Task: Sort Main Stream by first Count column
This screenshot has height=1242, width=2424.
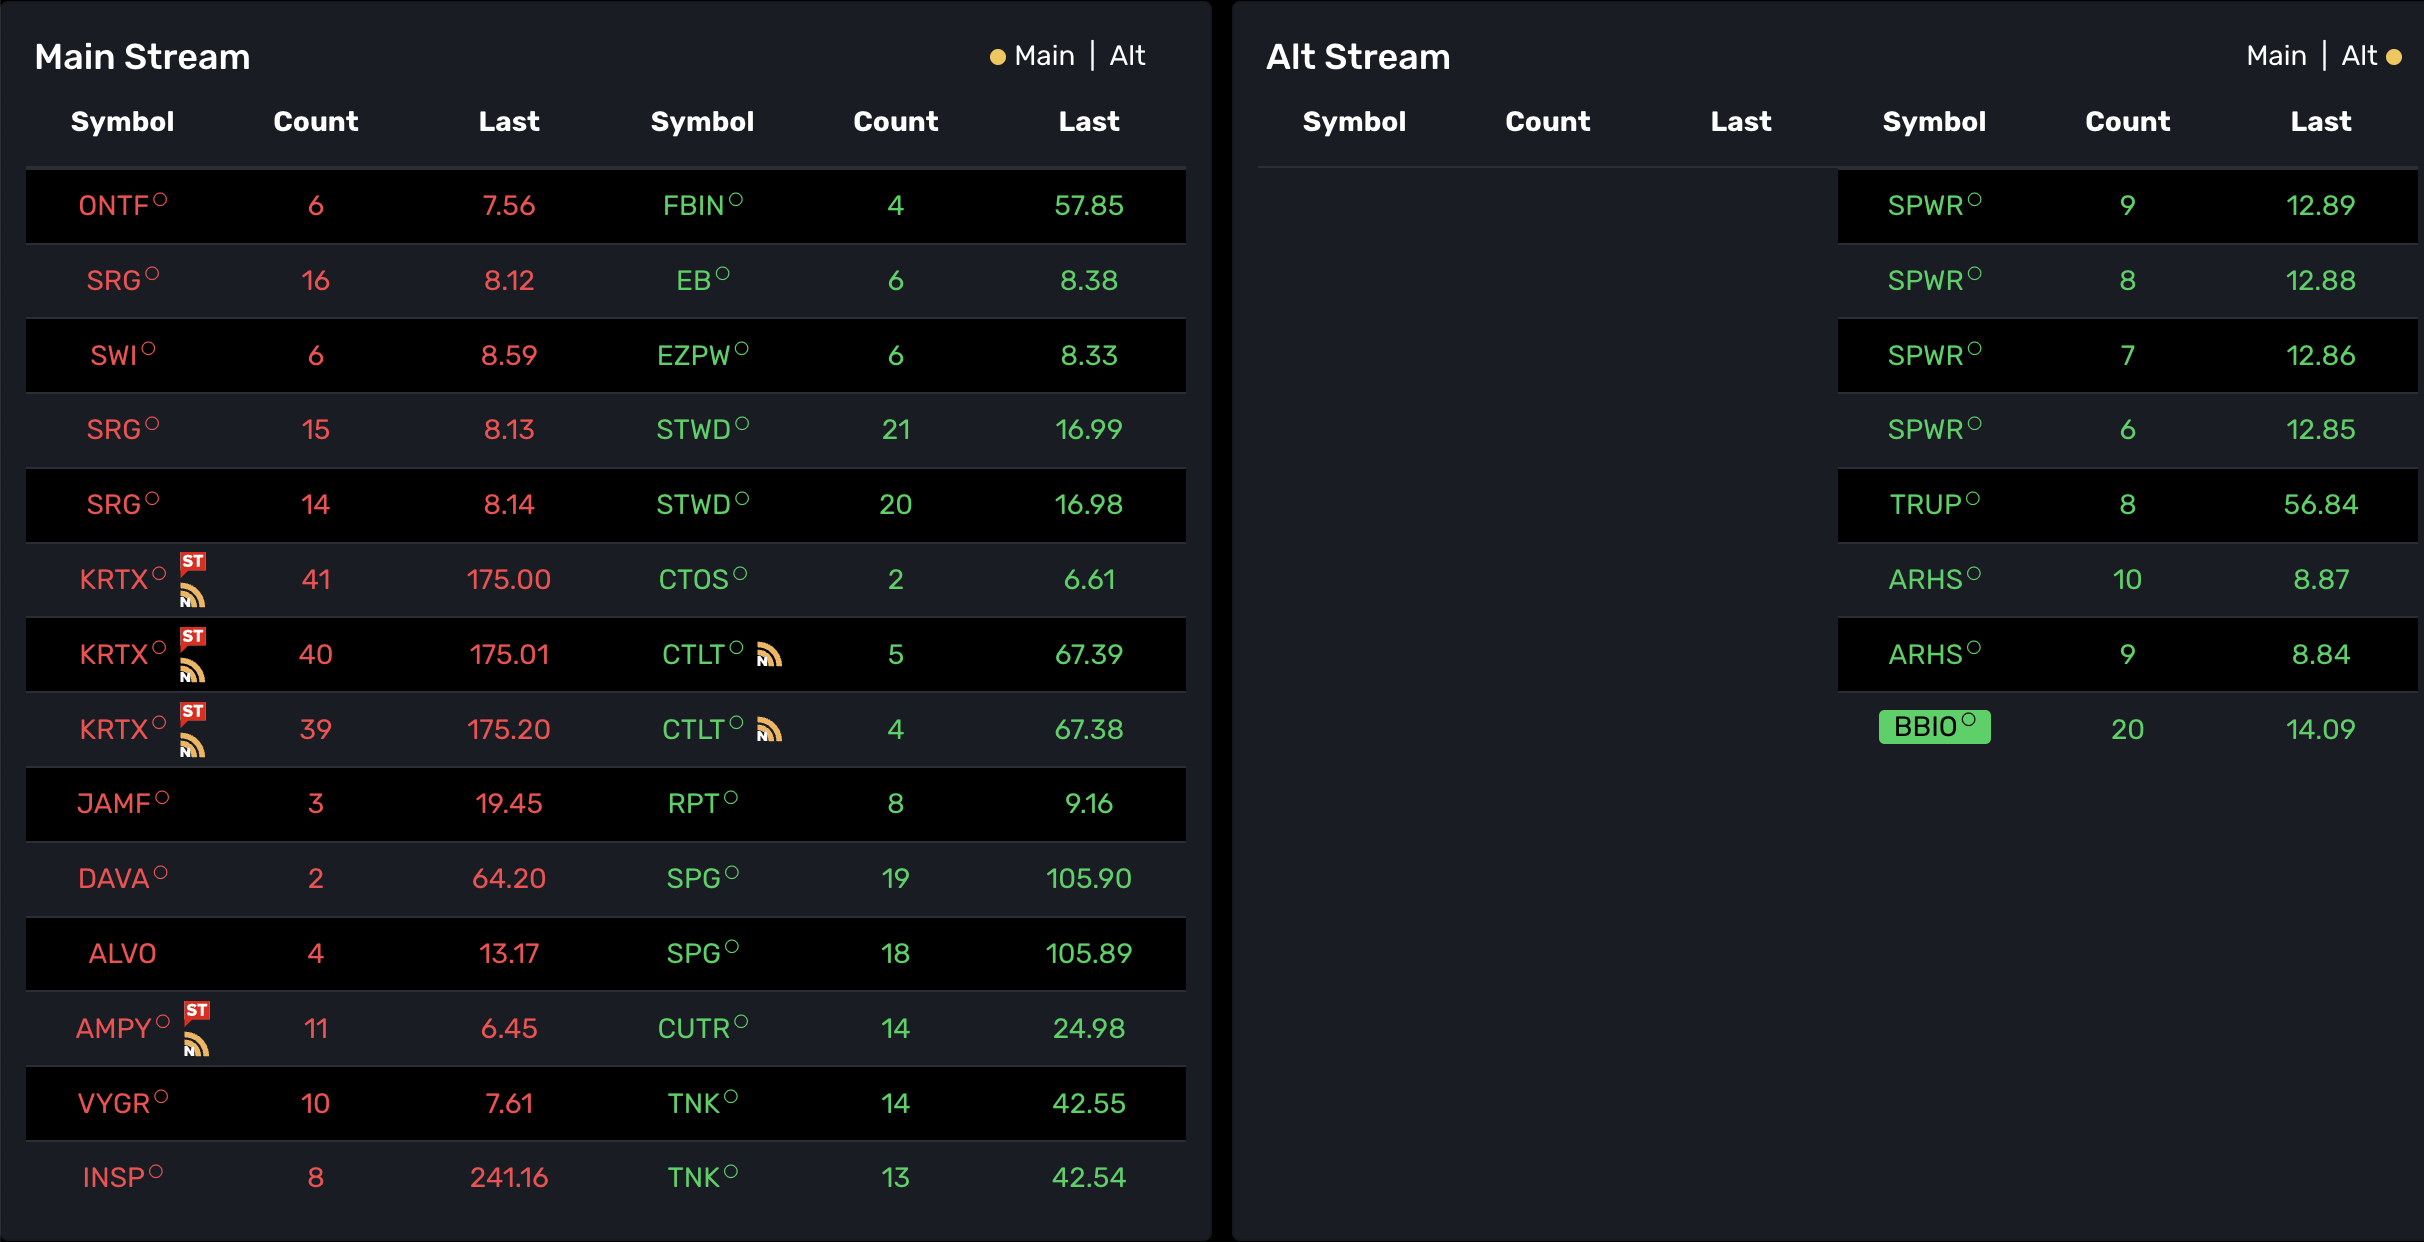Action: [316, 122]
